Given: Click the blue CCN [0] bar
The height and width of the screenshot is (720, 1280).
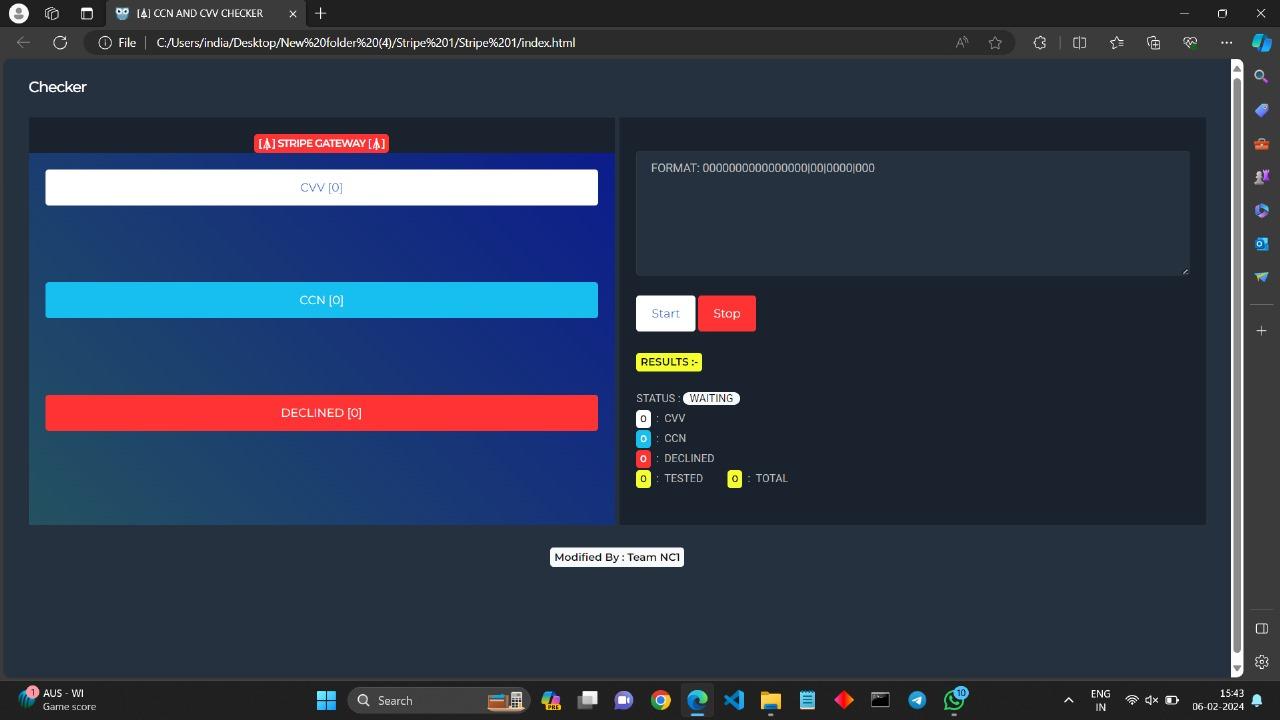Looking at the screenshot, I should (x=321, y=300).
